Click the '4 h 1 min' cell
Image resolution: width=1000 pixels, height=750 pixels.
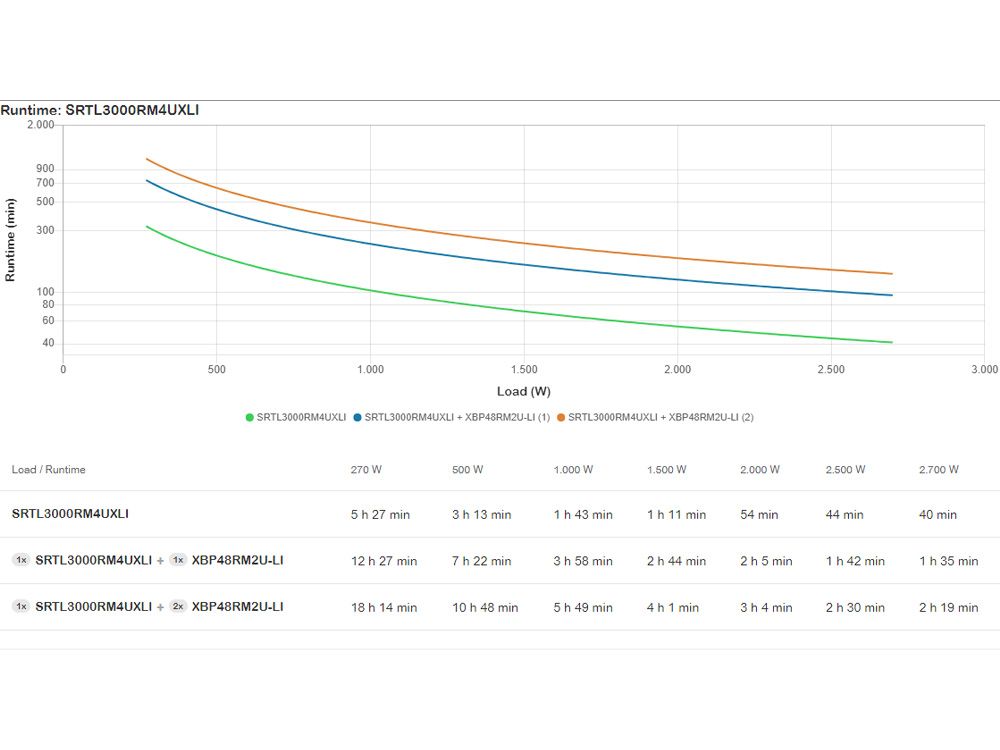pyautogui.click(x=673, y=608)
